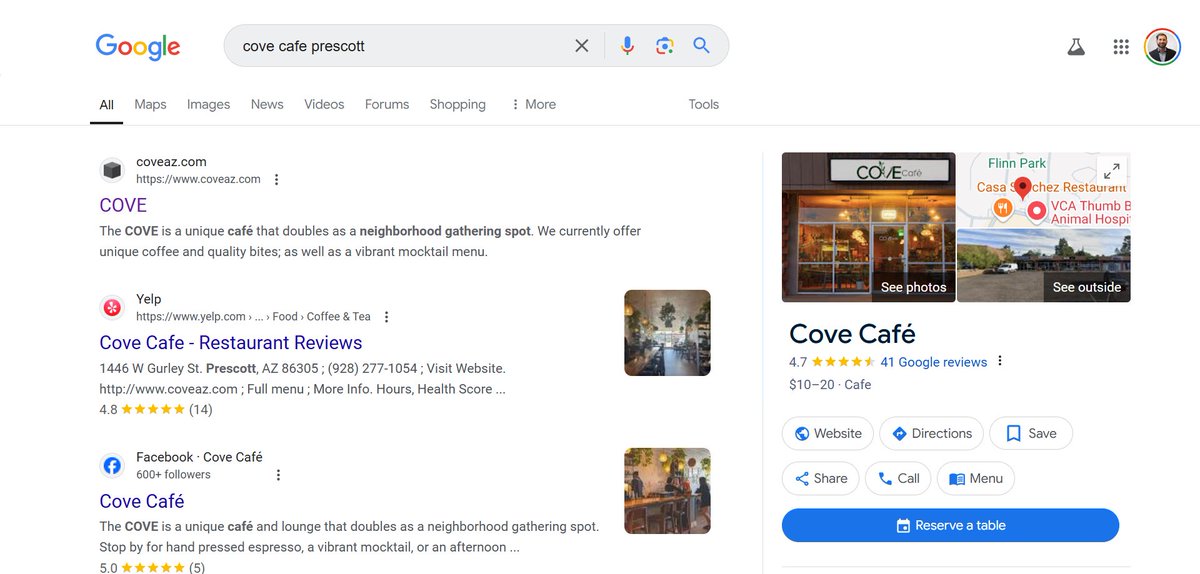The height and width of the screenshot is (574, 1200).
Task: Click the Website button
Action: [828, 433]
